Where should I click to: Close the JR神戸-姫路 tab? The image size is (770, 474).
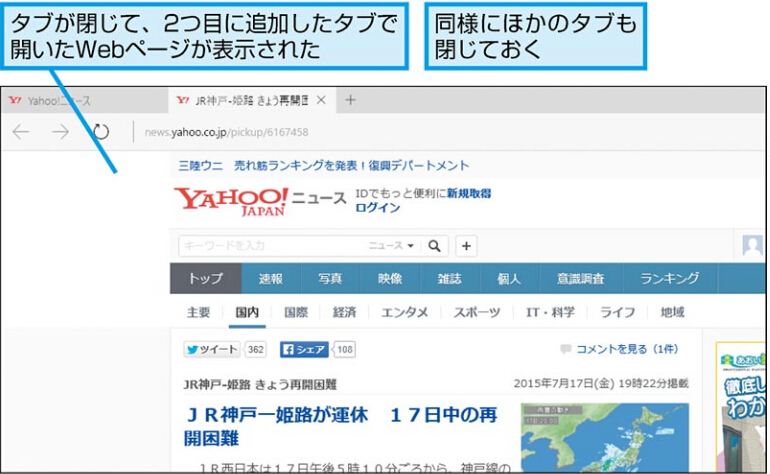[x=321, y=100]
